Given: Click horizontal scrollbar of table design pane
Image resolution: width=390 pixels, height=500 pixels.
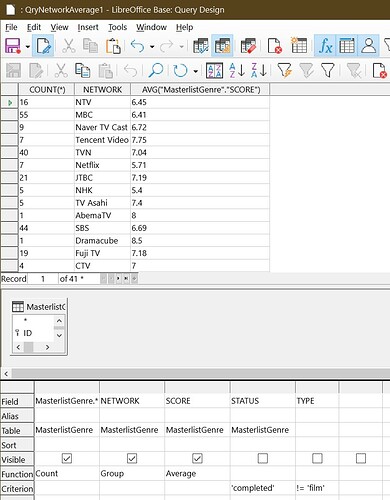Looking at the screenshot, I should point(200,373).
